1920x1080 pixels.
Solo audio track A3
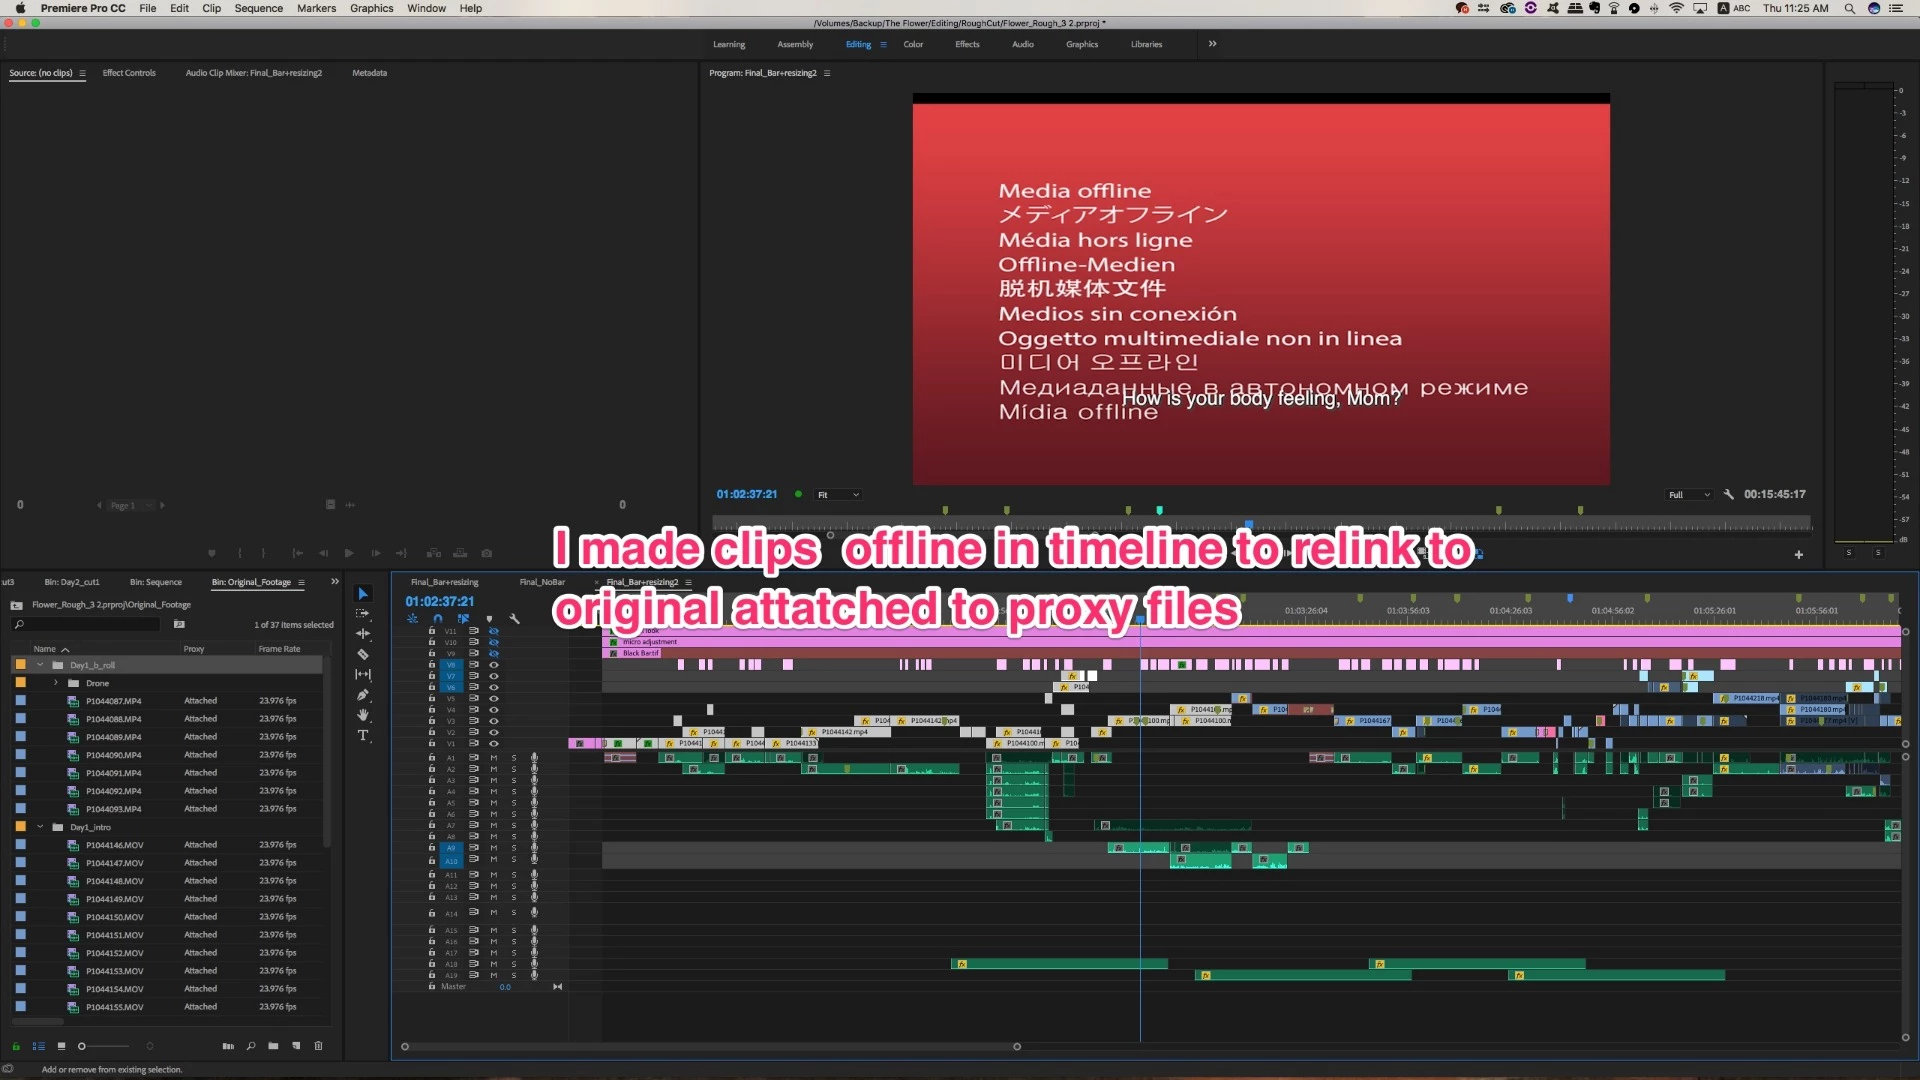tap(514, 781)
